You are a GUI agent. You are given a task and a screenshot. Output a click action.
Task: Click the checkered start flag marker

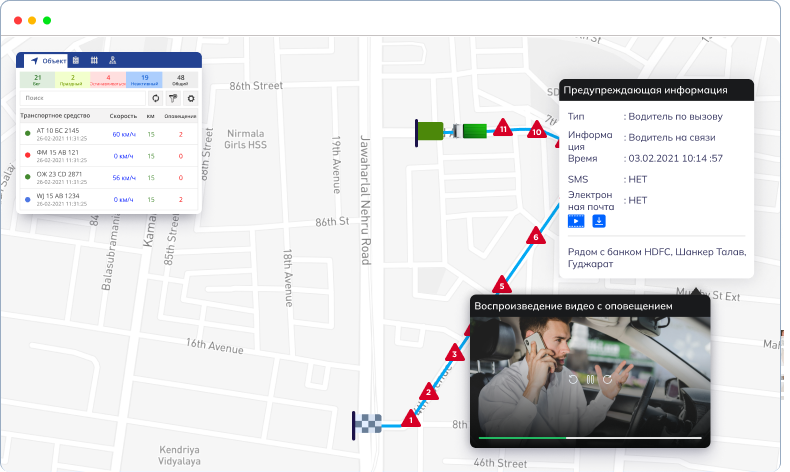click(366, 425)
